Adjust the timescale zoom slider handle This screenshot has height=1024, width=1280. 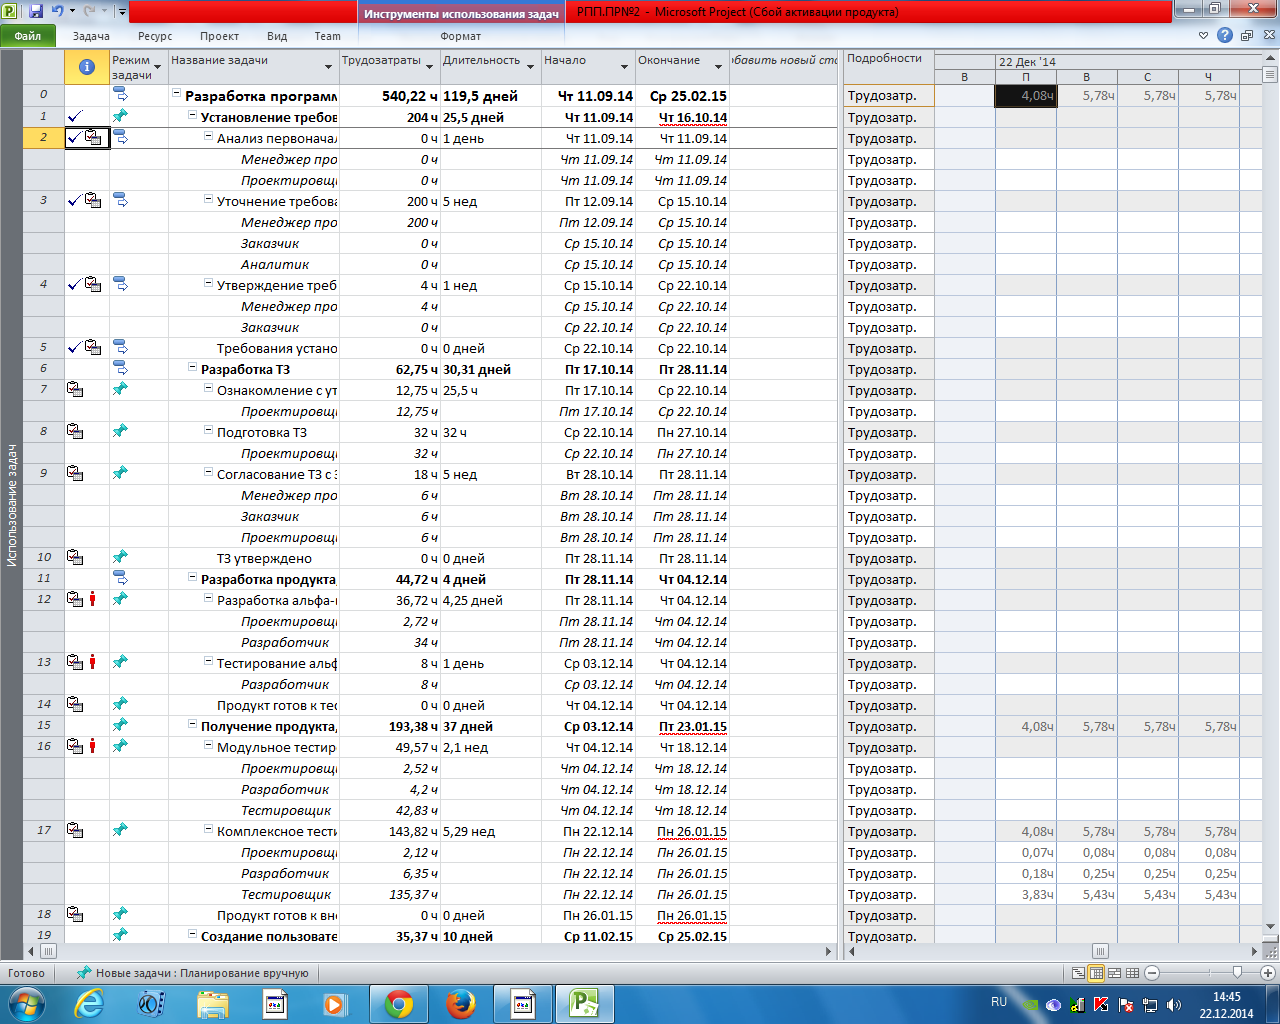click(x=1237, y=972)
